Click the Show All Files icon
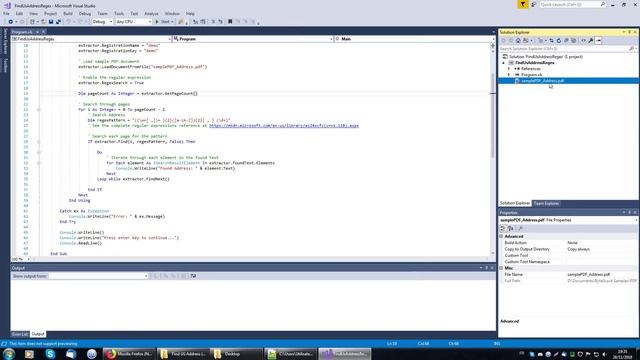 [x=573, y=40]
